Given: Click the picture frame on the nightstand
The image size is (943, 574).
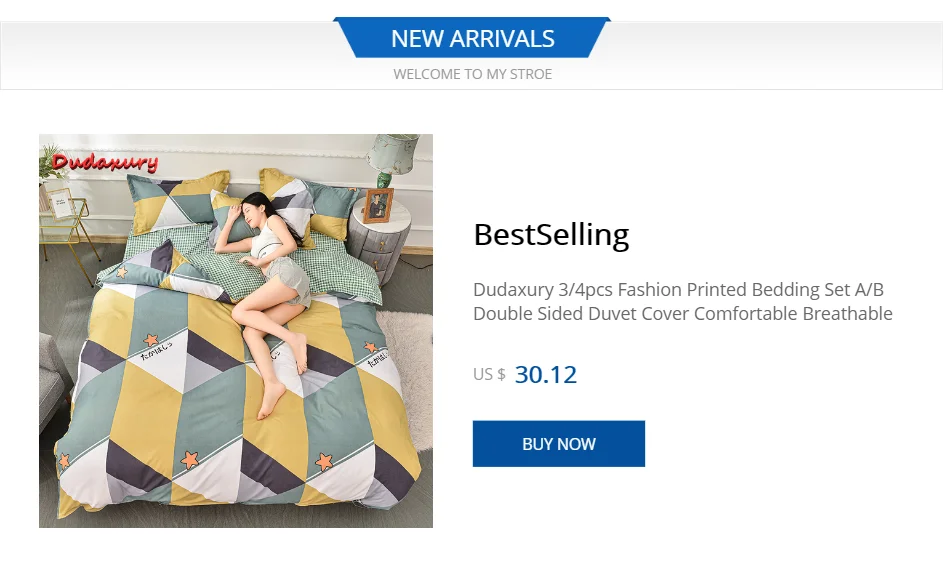Looking at the screenshot, I should click(x=378, y=203).
